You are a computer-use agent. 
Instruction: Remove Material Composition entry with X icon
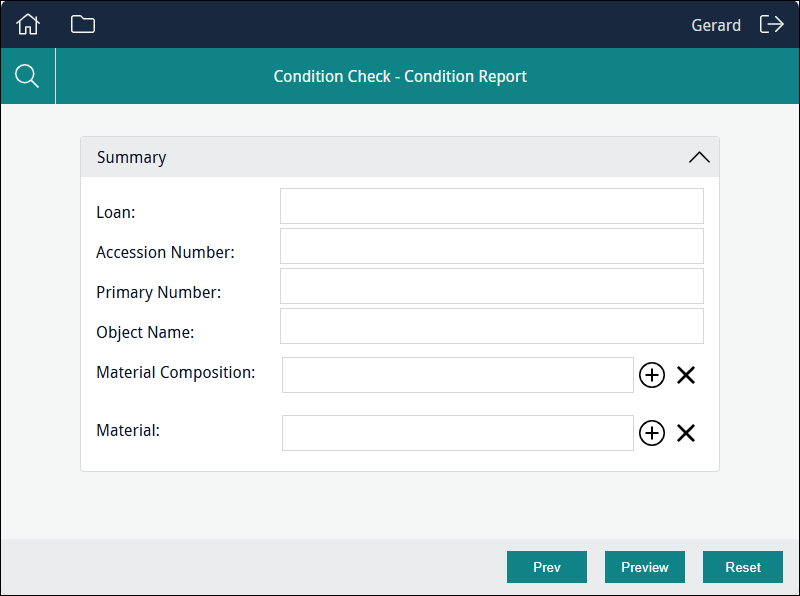pos(686,375)
